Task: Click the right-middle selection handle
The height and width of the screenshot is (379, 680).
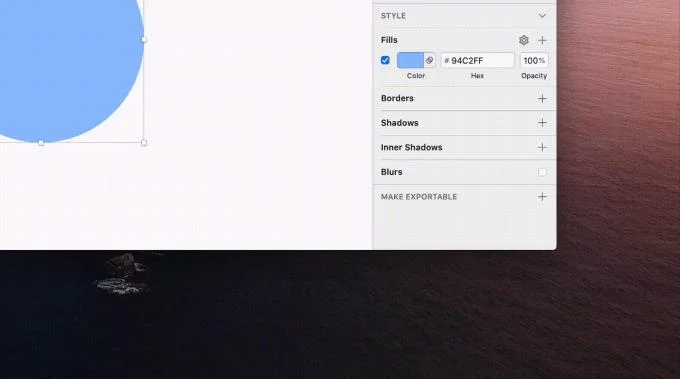Action: coord(144,39)
